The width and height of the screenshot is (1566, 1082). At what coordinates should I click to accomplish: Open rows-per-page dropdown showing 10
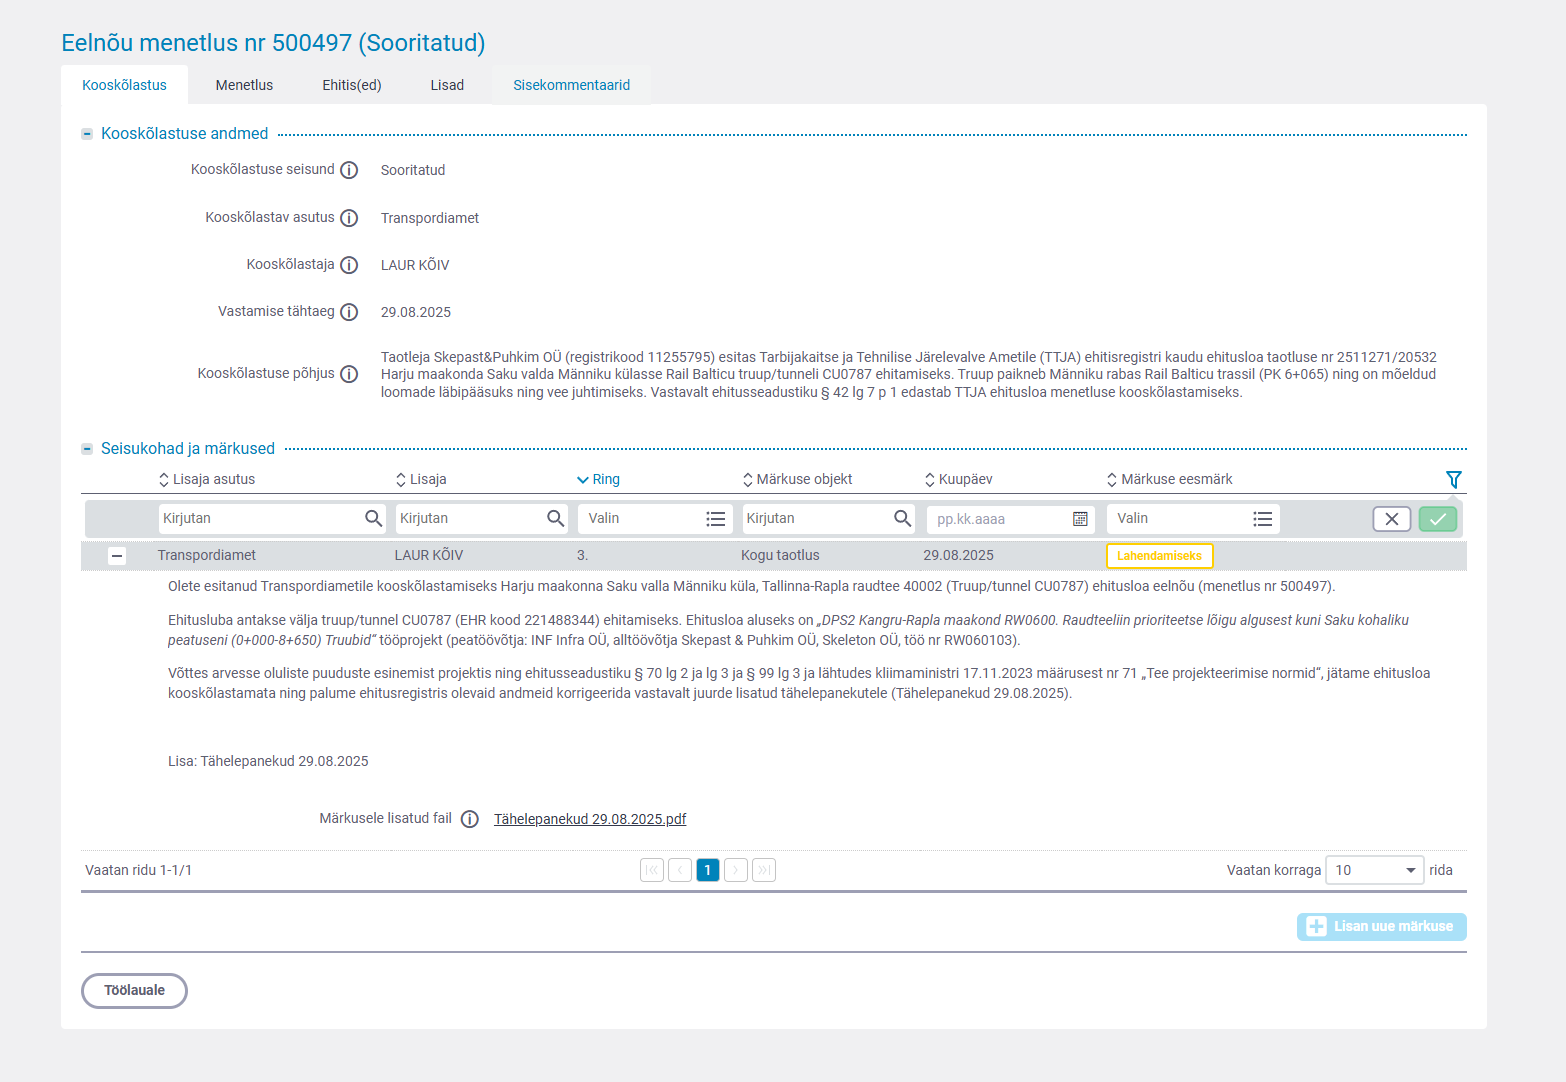click(x=1374, y=870)
